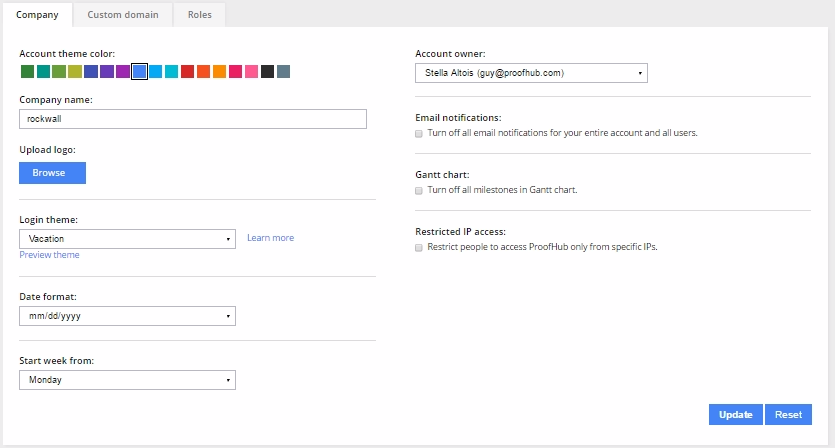Switch to the Company tab
This screenshot has height=448, width=835.
click(x=37, y=14)
